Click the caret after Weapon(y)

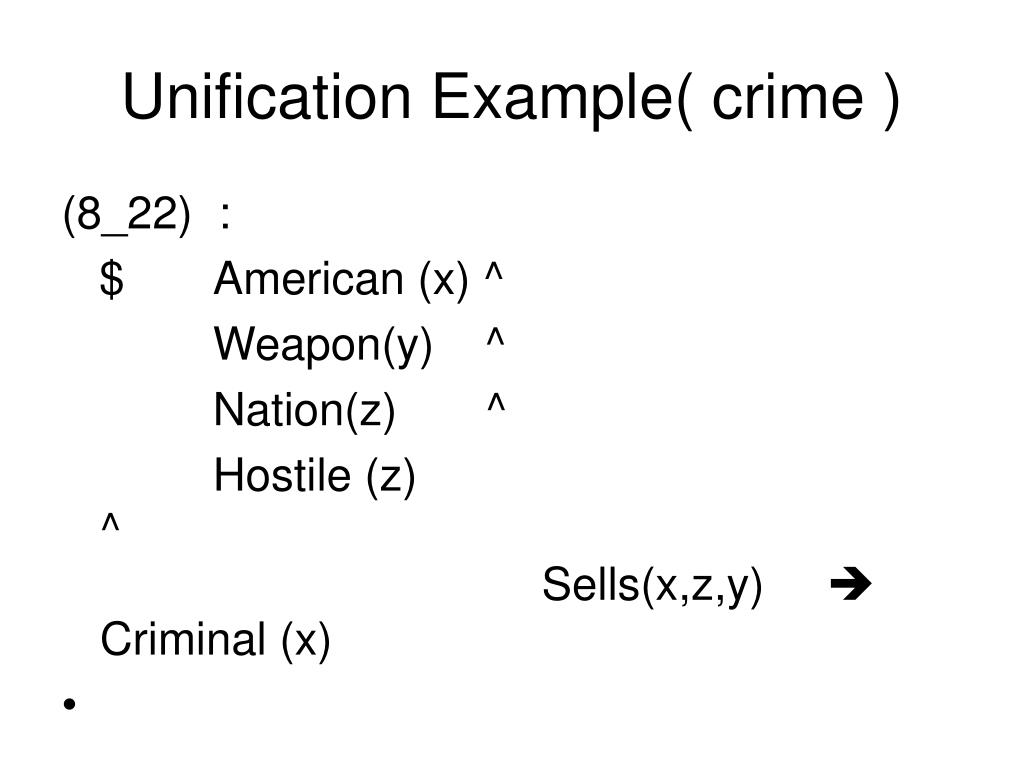[x=495, y=336]
